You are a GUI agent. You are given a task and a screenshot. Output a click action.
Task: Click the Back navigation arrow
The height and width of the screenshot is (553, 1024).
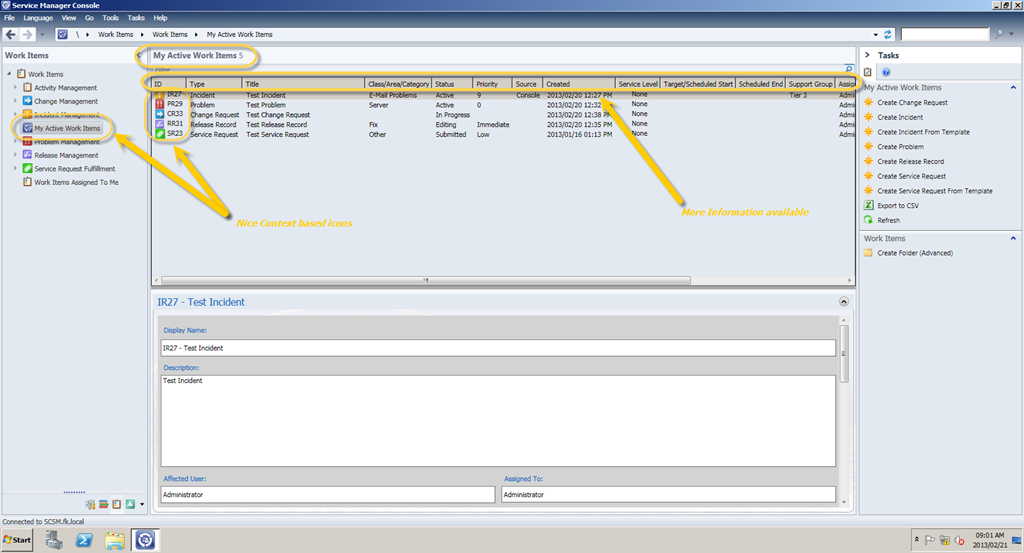coord(11,34)
